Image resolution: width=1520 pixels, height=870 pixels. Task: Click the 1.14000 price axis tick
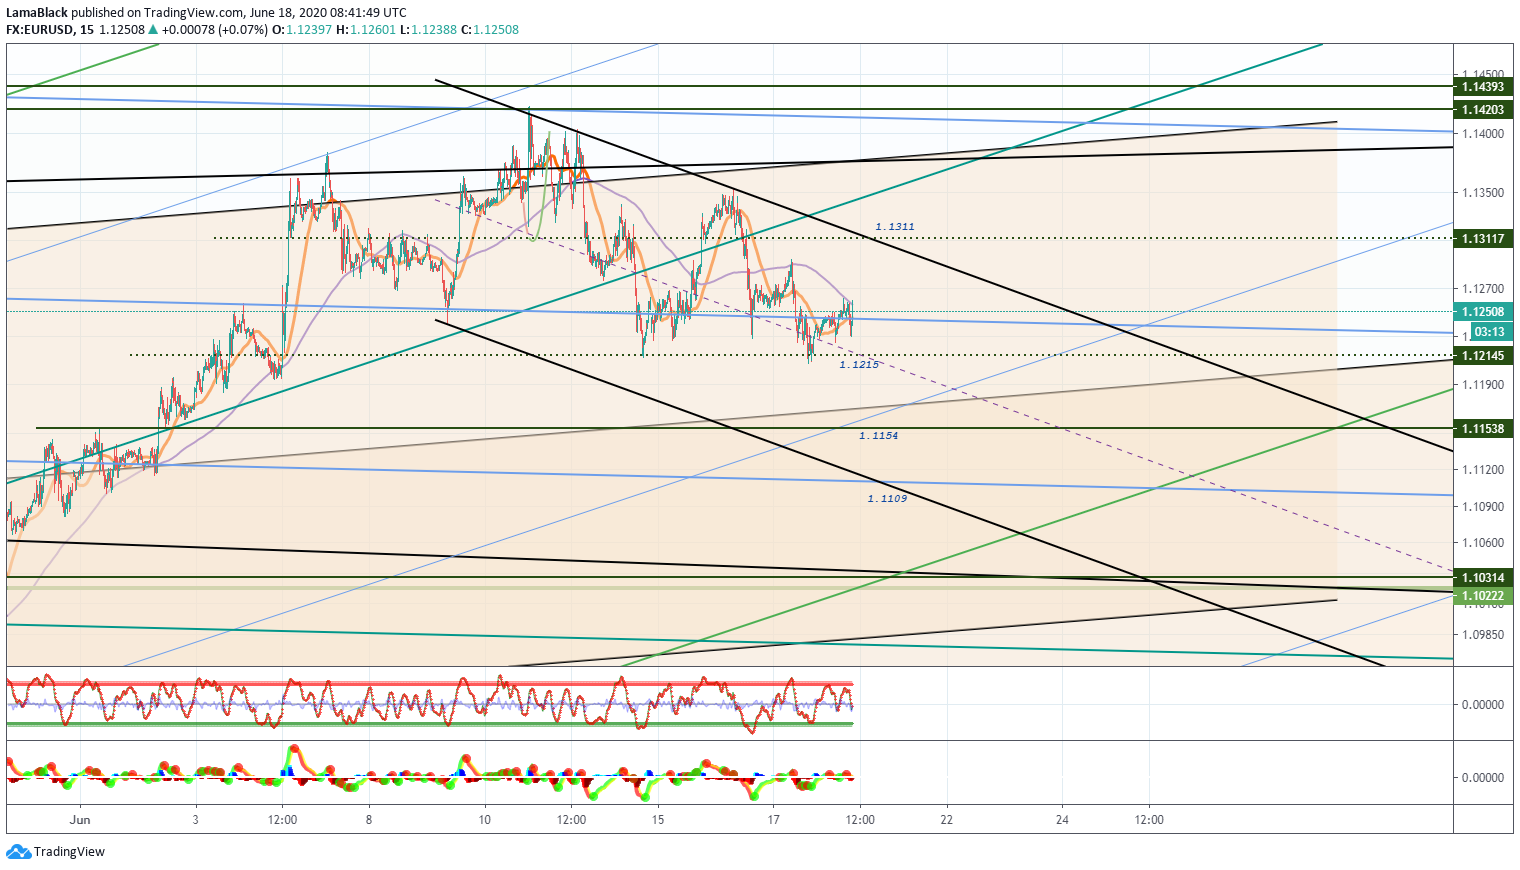tap(1483, 134)
